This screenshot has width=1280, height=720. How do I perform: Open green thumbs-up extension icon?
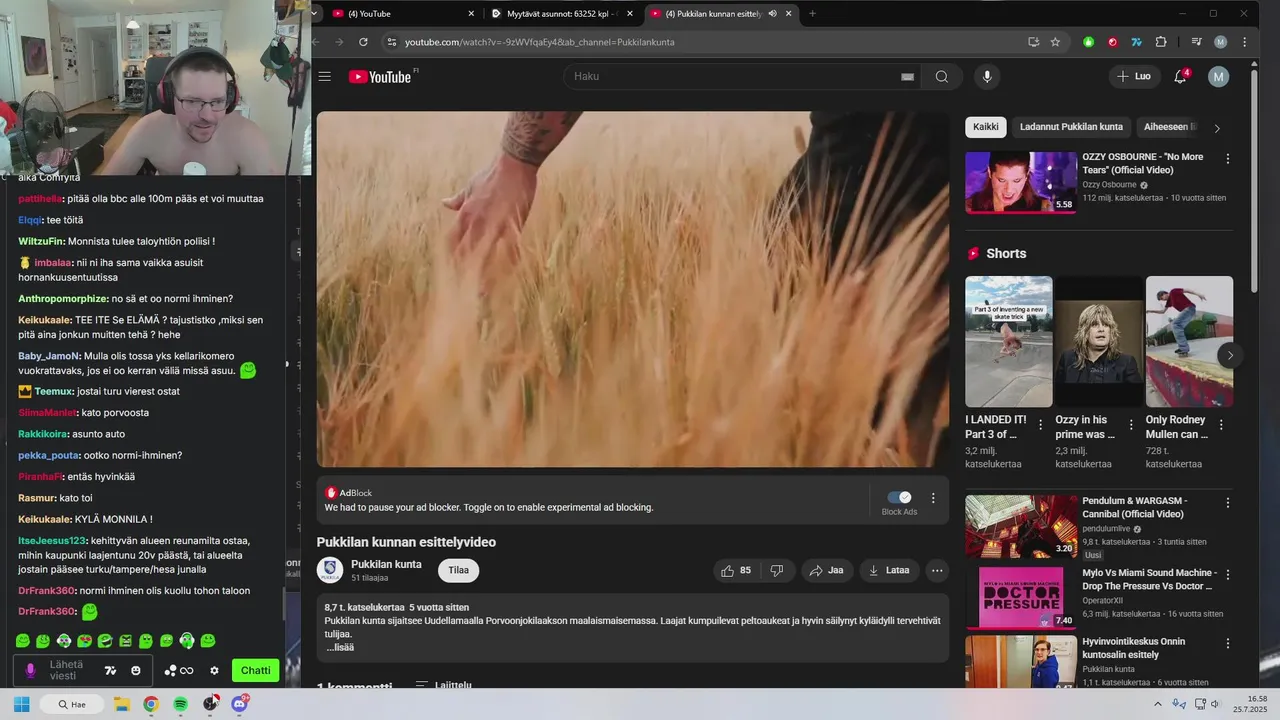click(x=1089, y=42)
